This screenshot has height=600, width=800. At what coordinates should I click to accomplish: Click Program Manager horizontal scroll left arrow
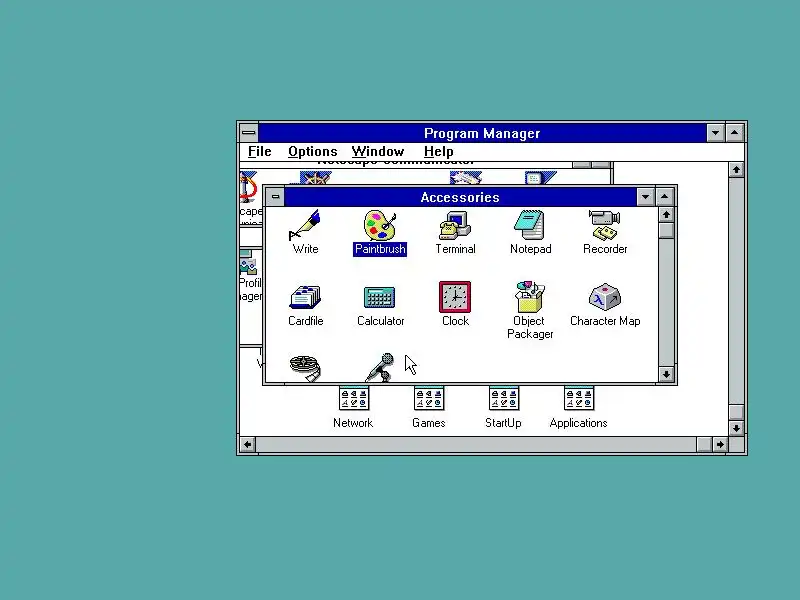click(x=247, y=444)
